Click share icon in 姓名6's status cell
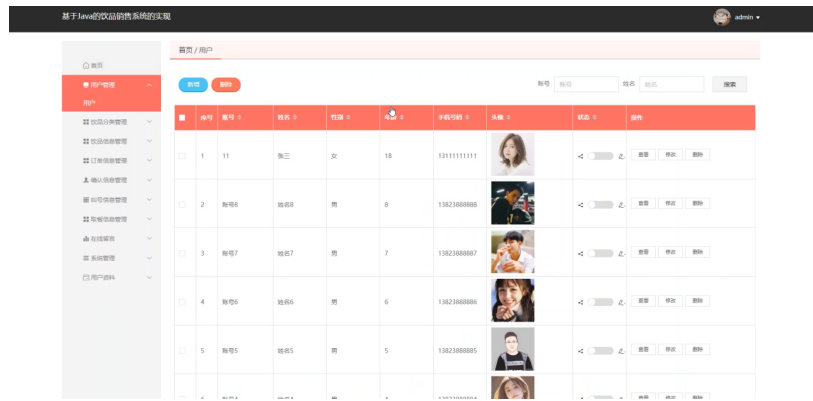 pos(581,302)
